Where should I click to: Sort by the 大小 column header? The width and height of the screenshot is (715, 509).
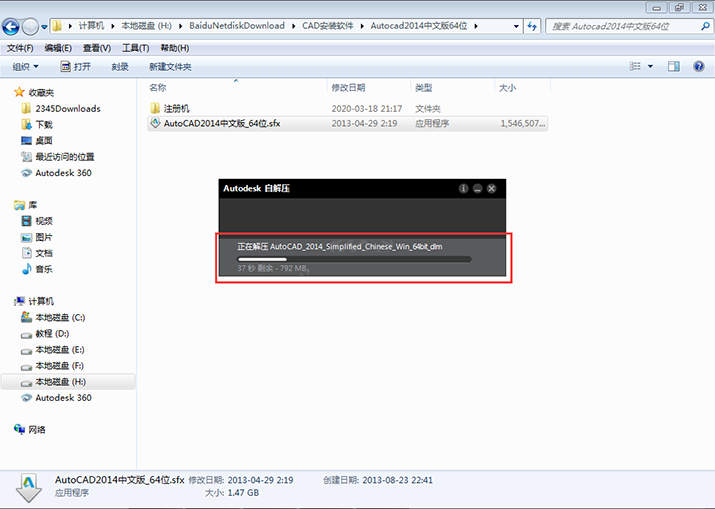[522, 87]
